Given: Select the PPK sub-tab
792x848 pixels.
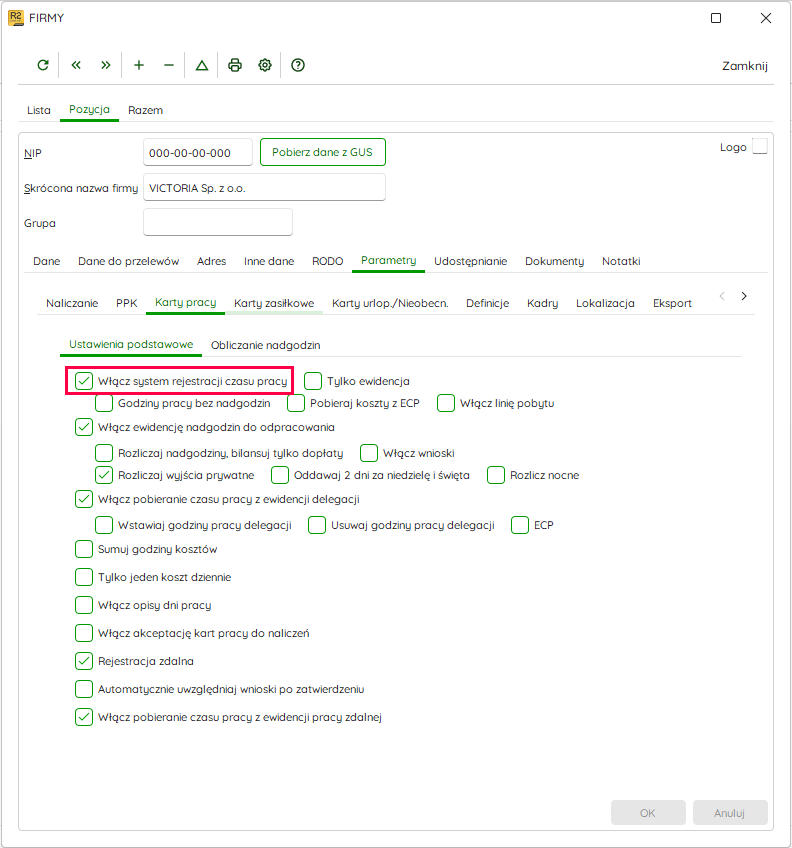Looking at the screenshot, I should [x=127, y=303].
